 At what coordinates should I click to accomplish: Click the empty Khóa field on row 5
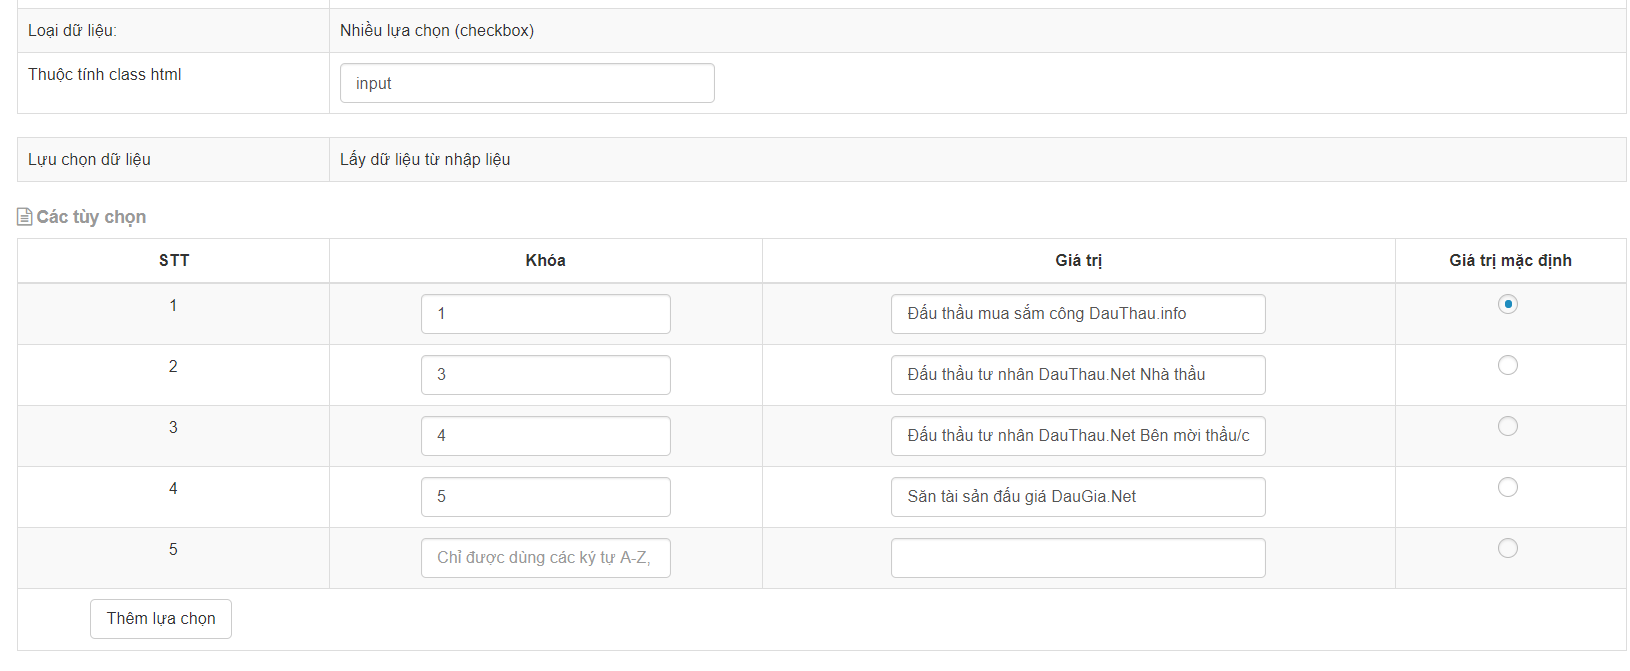545,557
